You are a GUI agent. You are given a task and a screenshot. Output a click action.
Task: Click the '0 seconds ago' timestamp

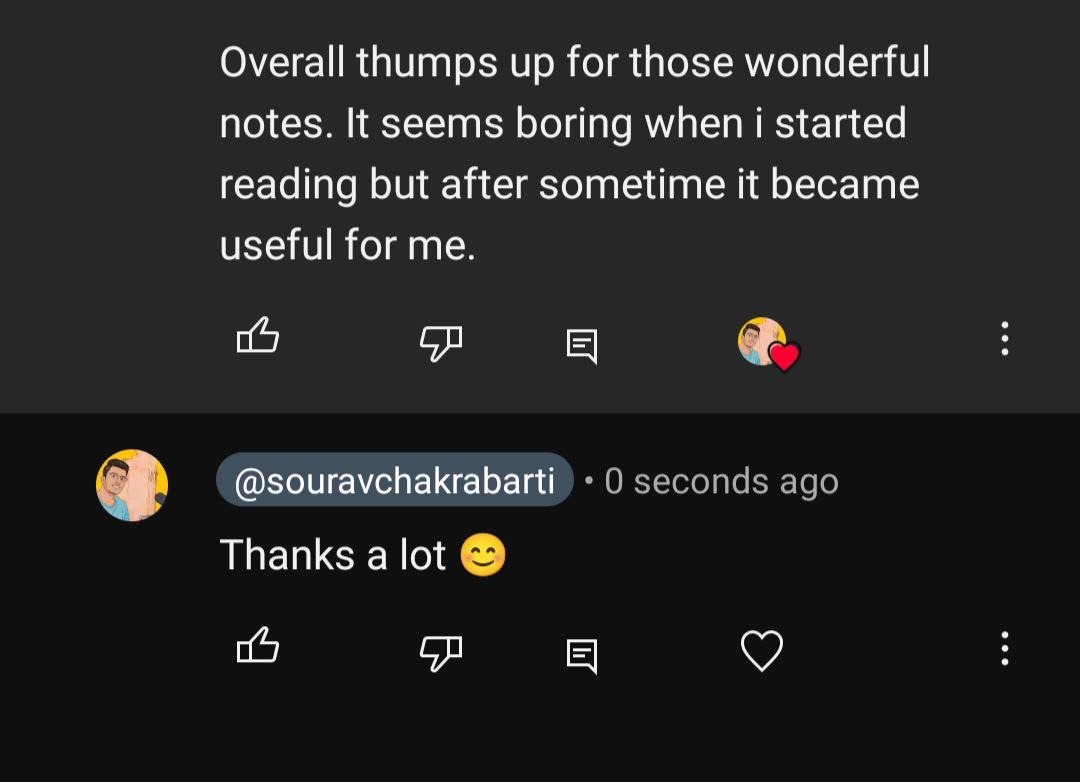[721, 482]
